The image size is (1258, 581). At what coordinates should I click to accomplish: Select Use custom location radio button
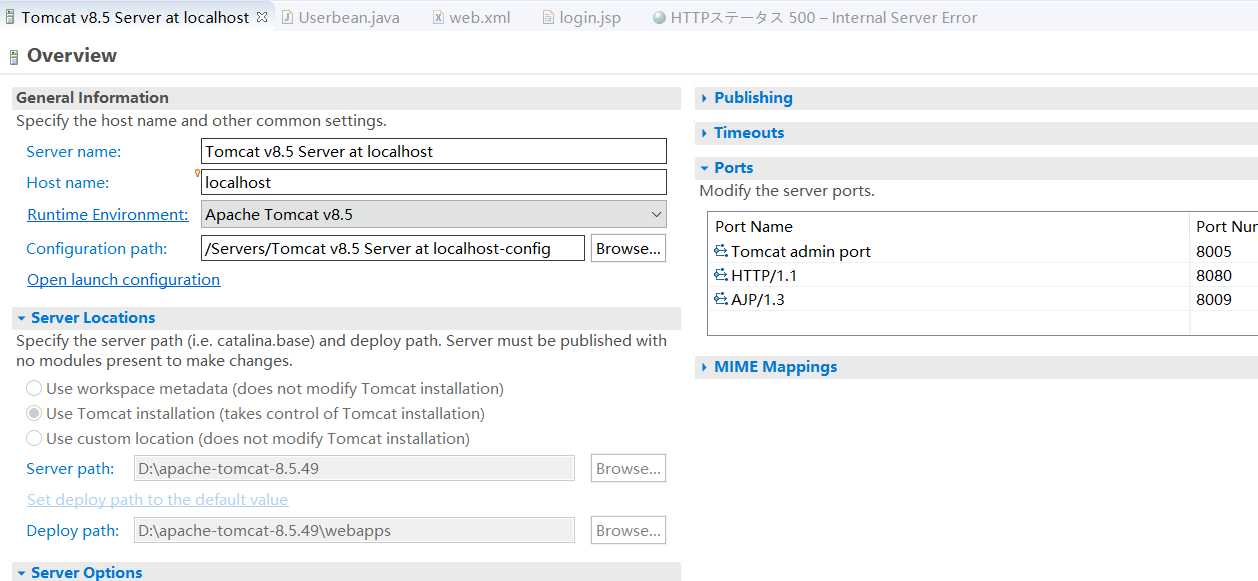coord(35,438)
